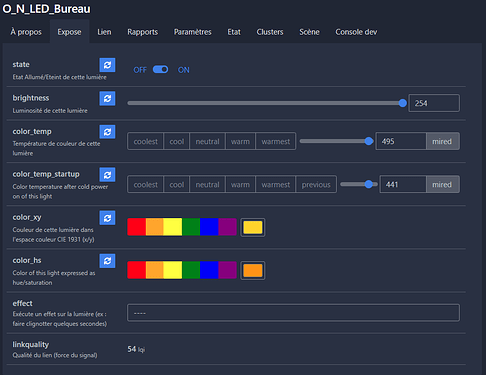This screenshot has height=375, width=486.
Task: Click the brightness value field 254
Action: (x=434, y=103)
